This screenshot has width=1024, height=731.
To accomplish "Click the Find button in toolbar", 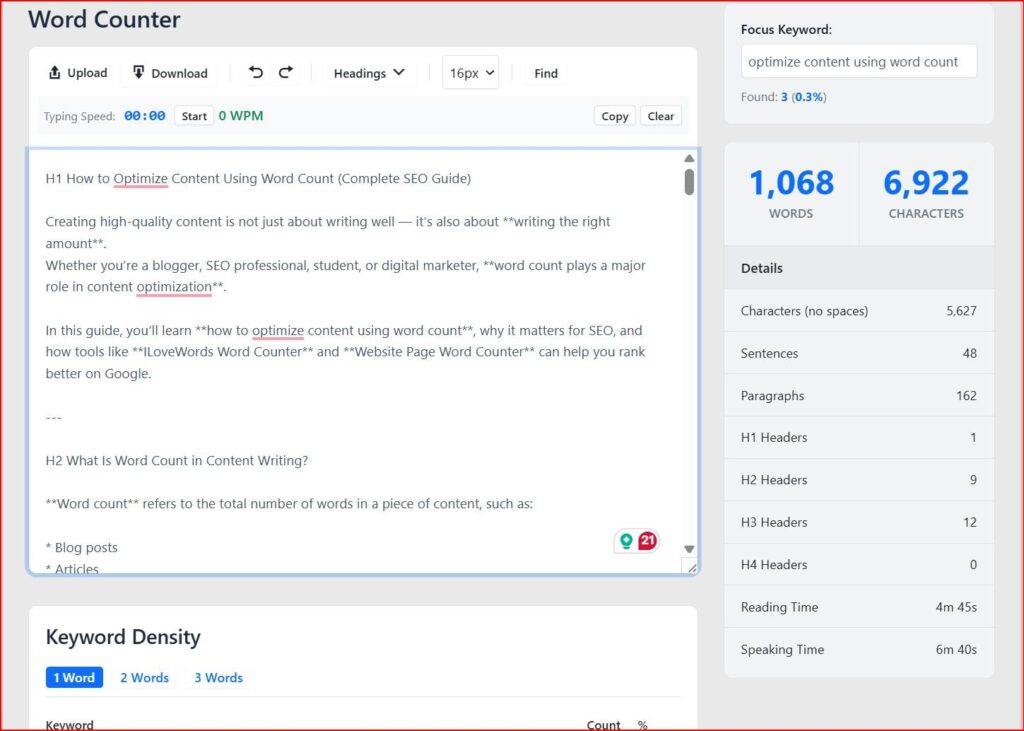I will coord(546,73).
